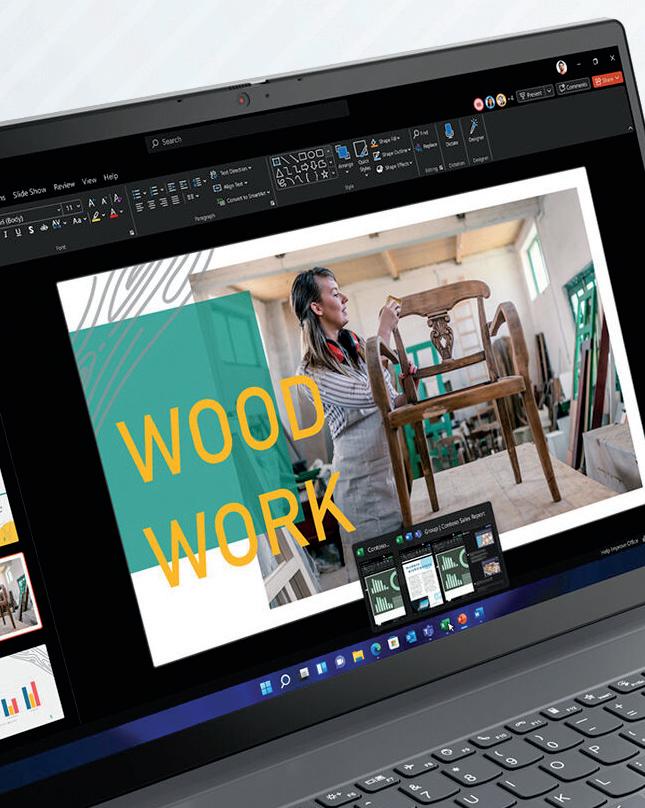Click Excel icon on taskbar
This screenshot has height=808, width=645.
445,625
